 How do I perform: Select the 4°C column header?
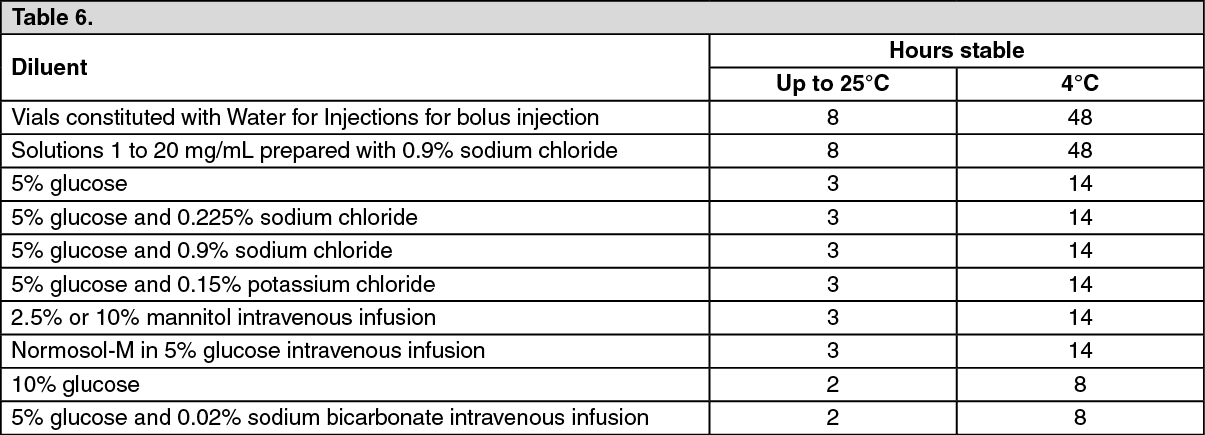(1080, 84)
